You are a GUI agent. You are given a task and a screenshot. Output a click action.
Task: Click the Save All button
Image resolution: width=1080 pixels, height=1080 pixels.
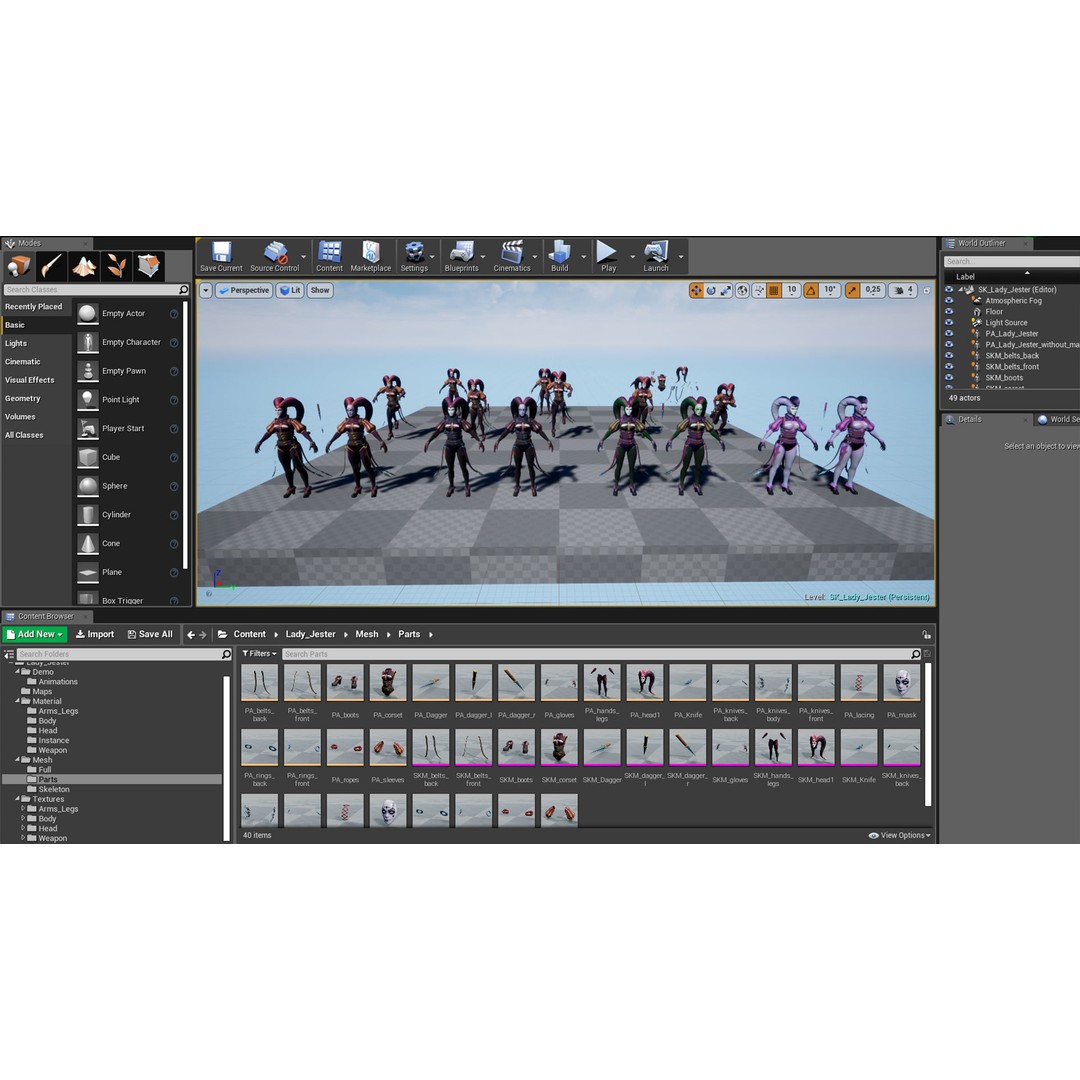(150, 634)
